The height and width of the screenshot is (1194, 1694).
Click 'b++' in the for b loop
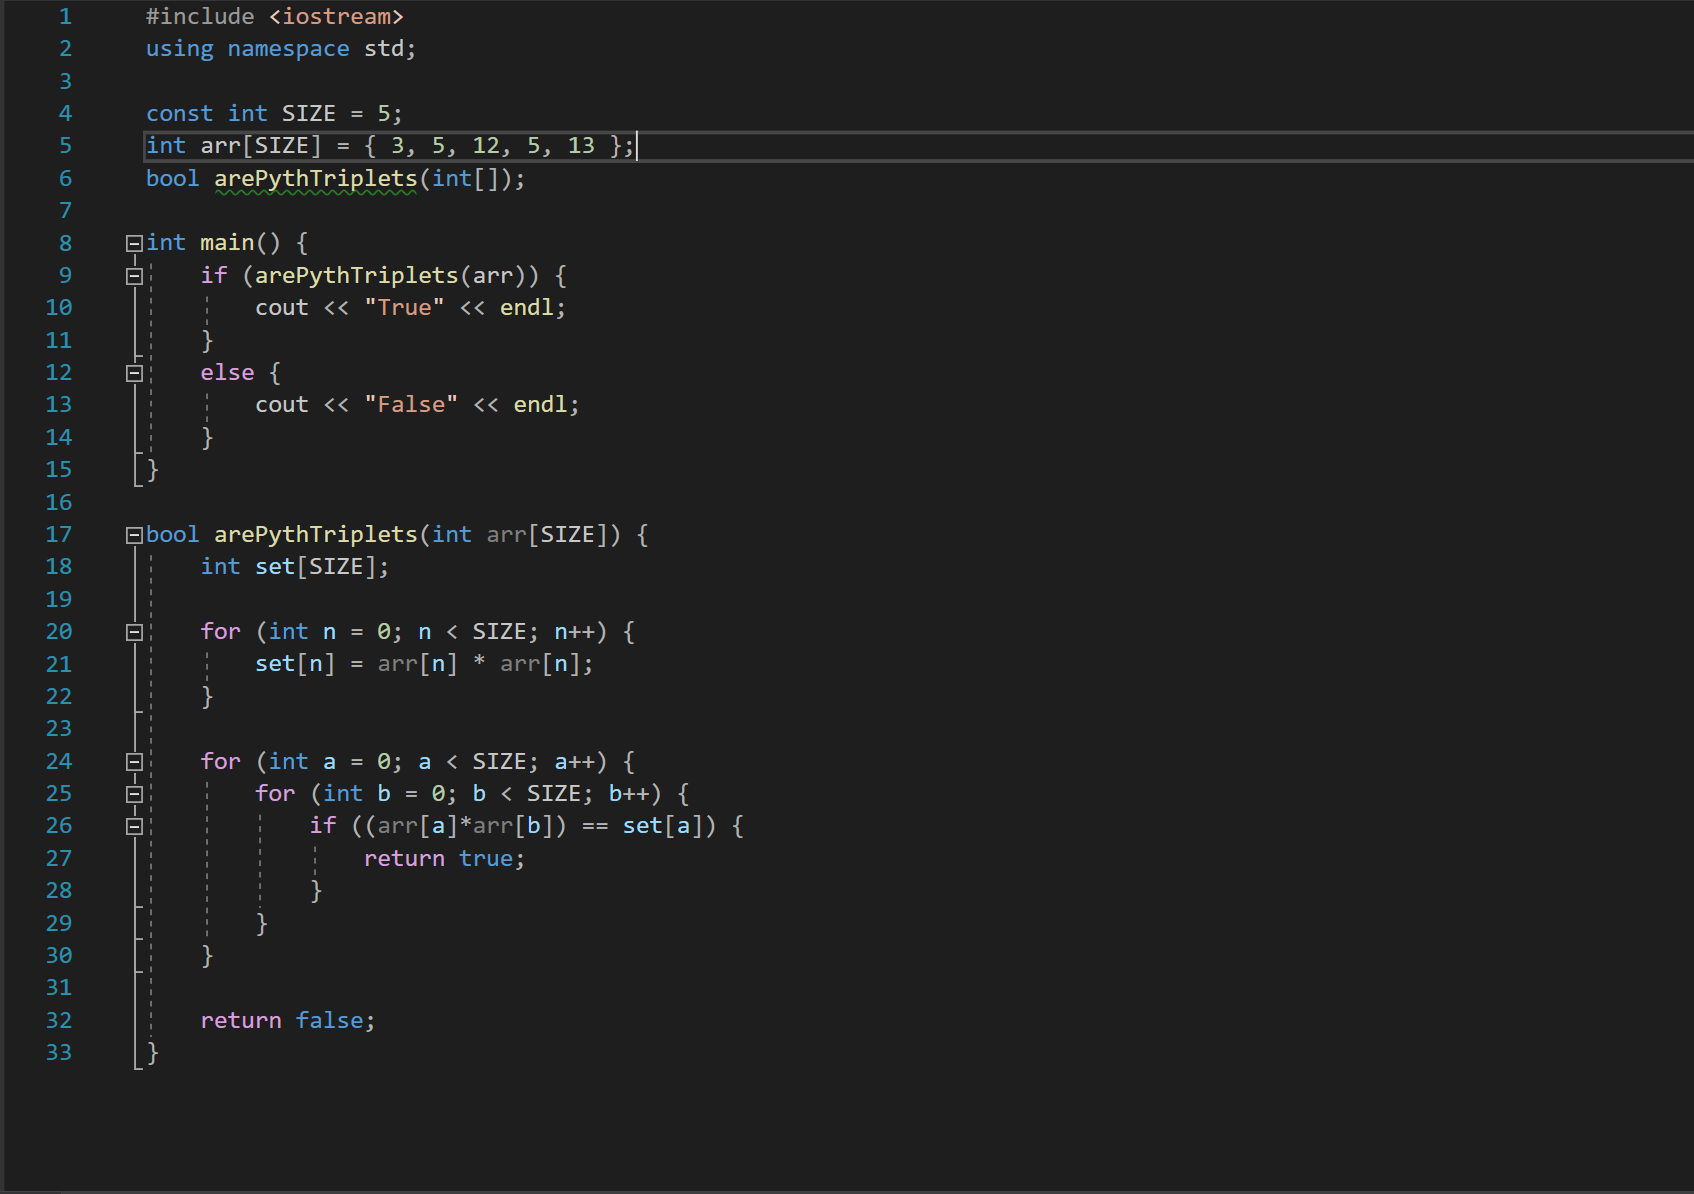pyautogui.click(x=628, y=794)
